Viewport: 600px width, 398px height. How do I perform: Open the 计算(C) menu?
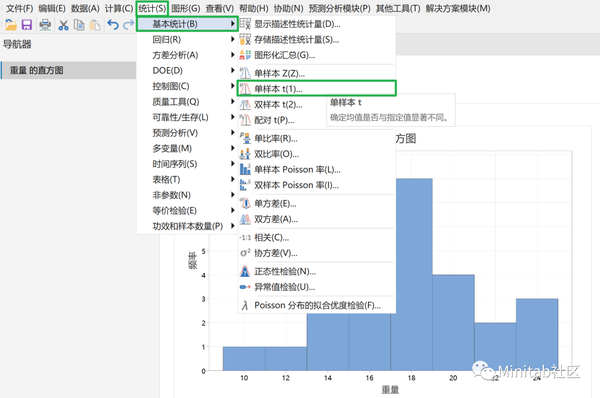(119, 8)
